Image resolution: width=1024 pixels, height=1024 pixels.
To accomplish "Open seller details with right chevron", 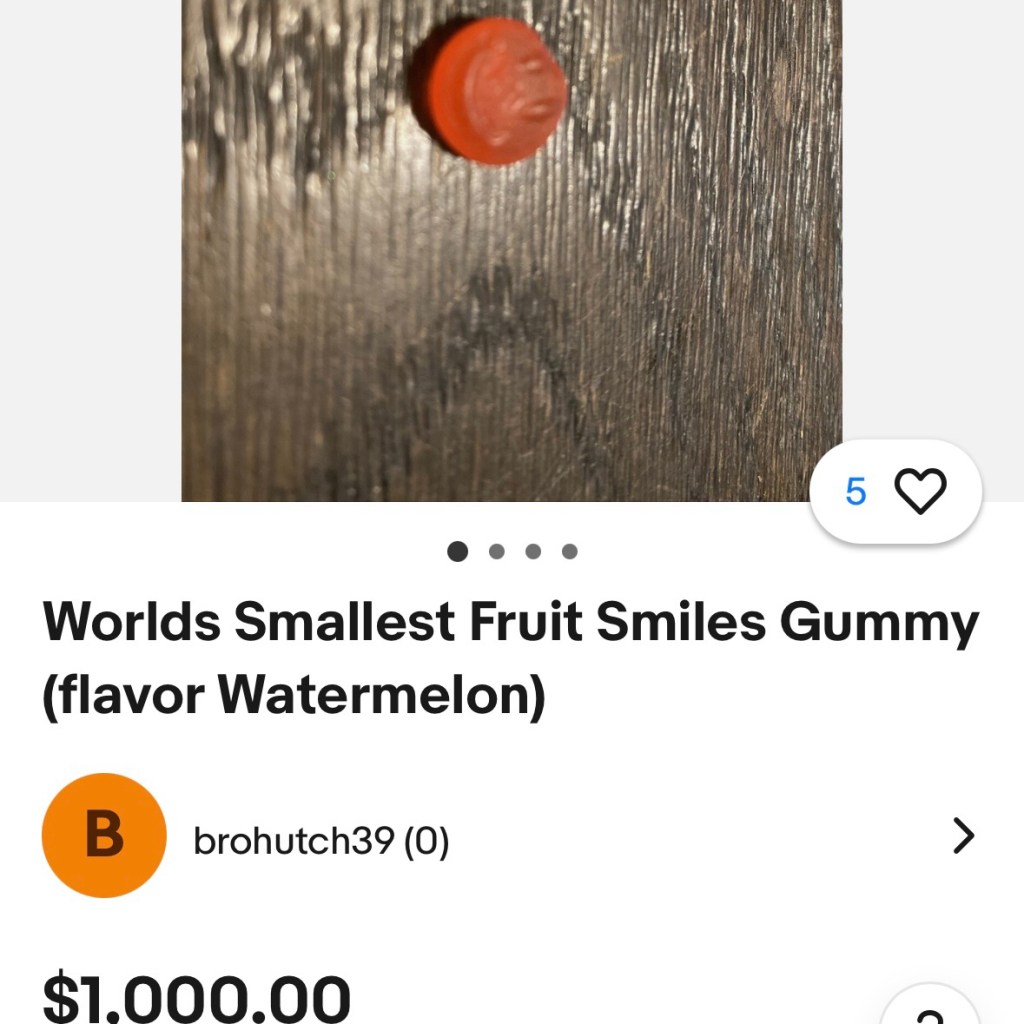I will coord(963,836).
